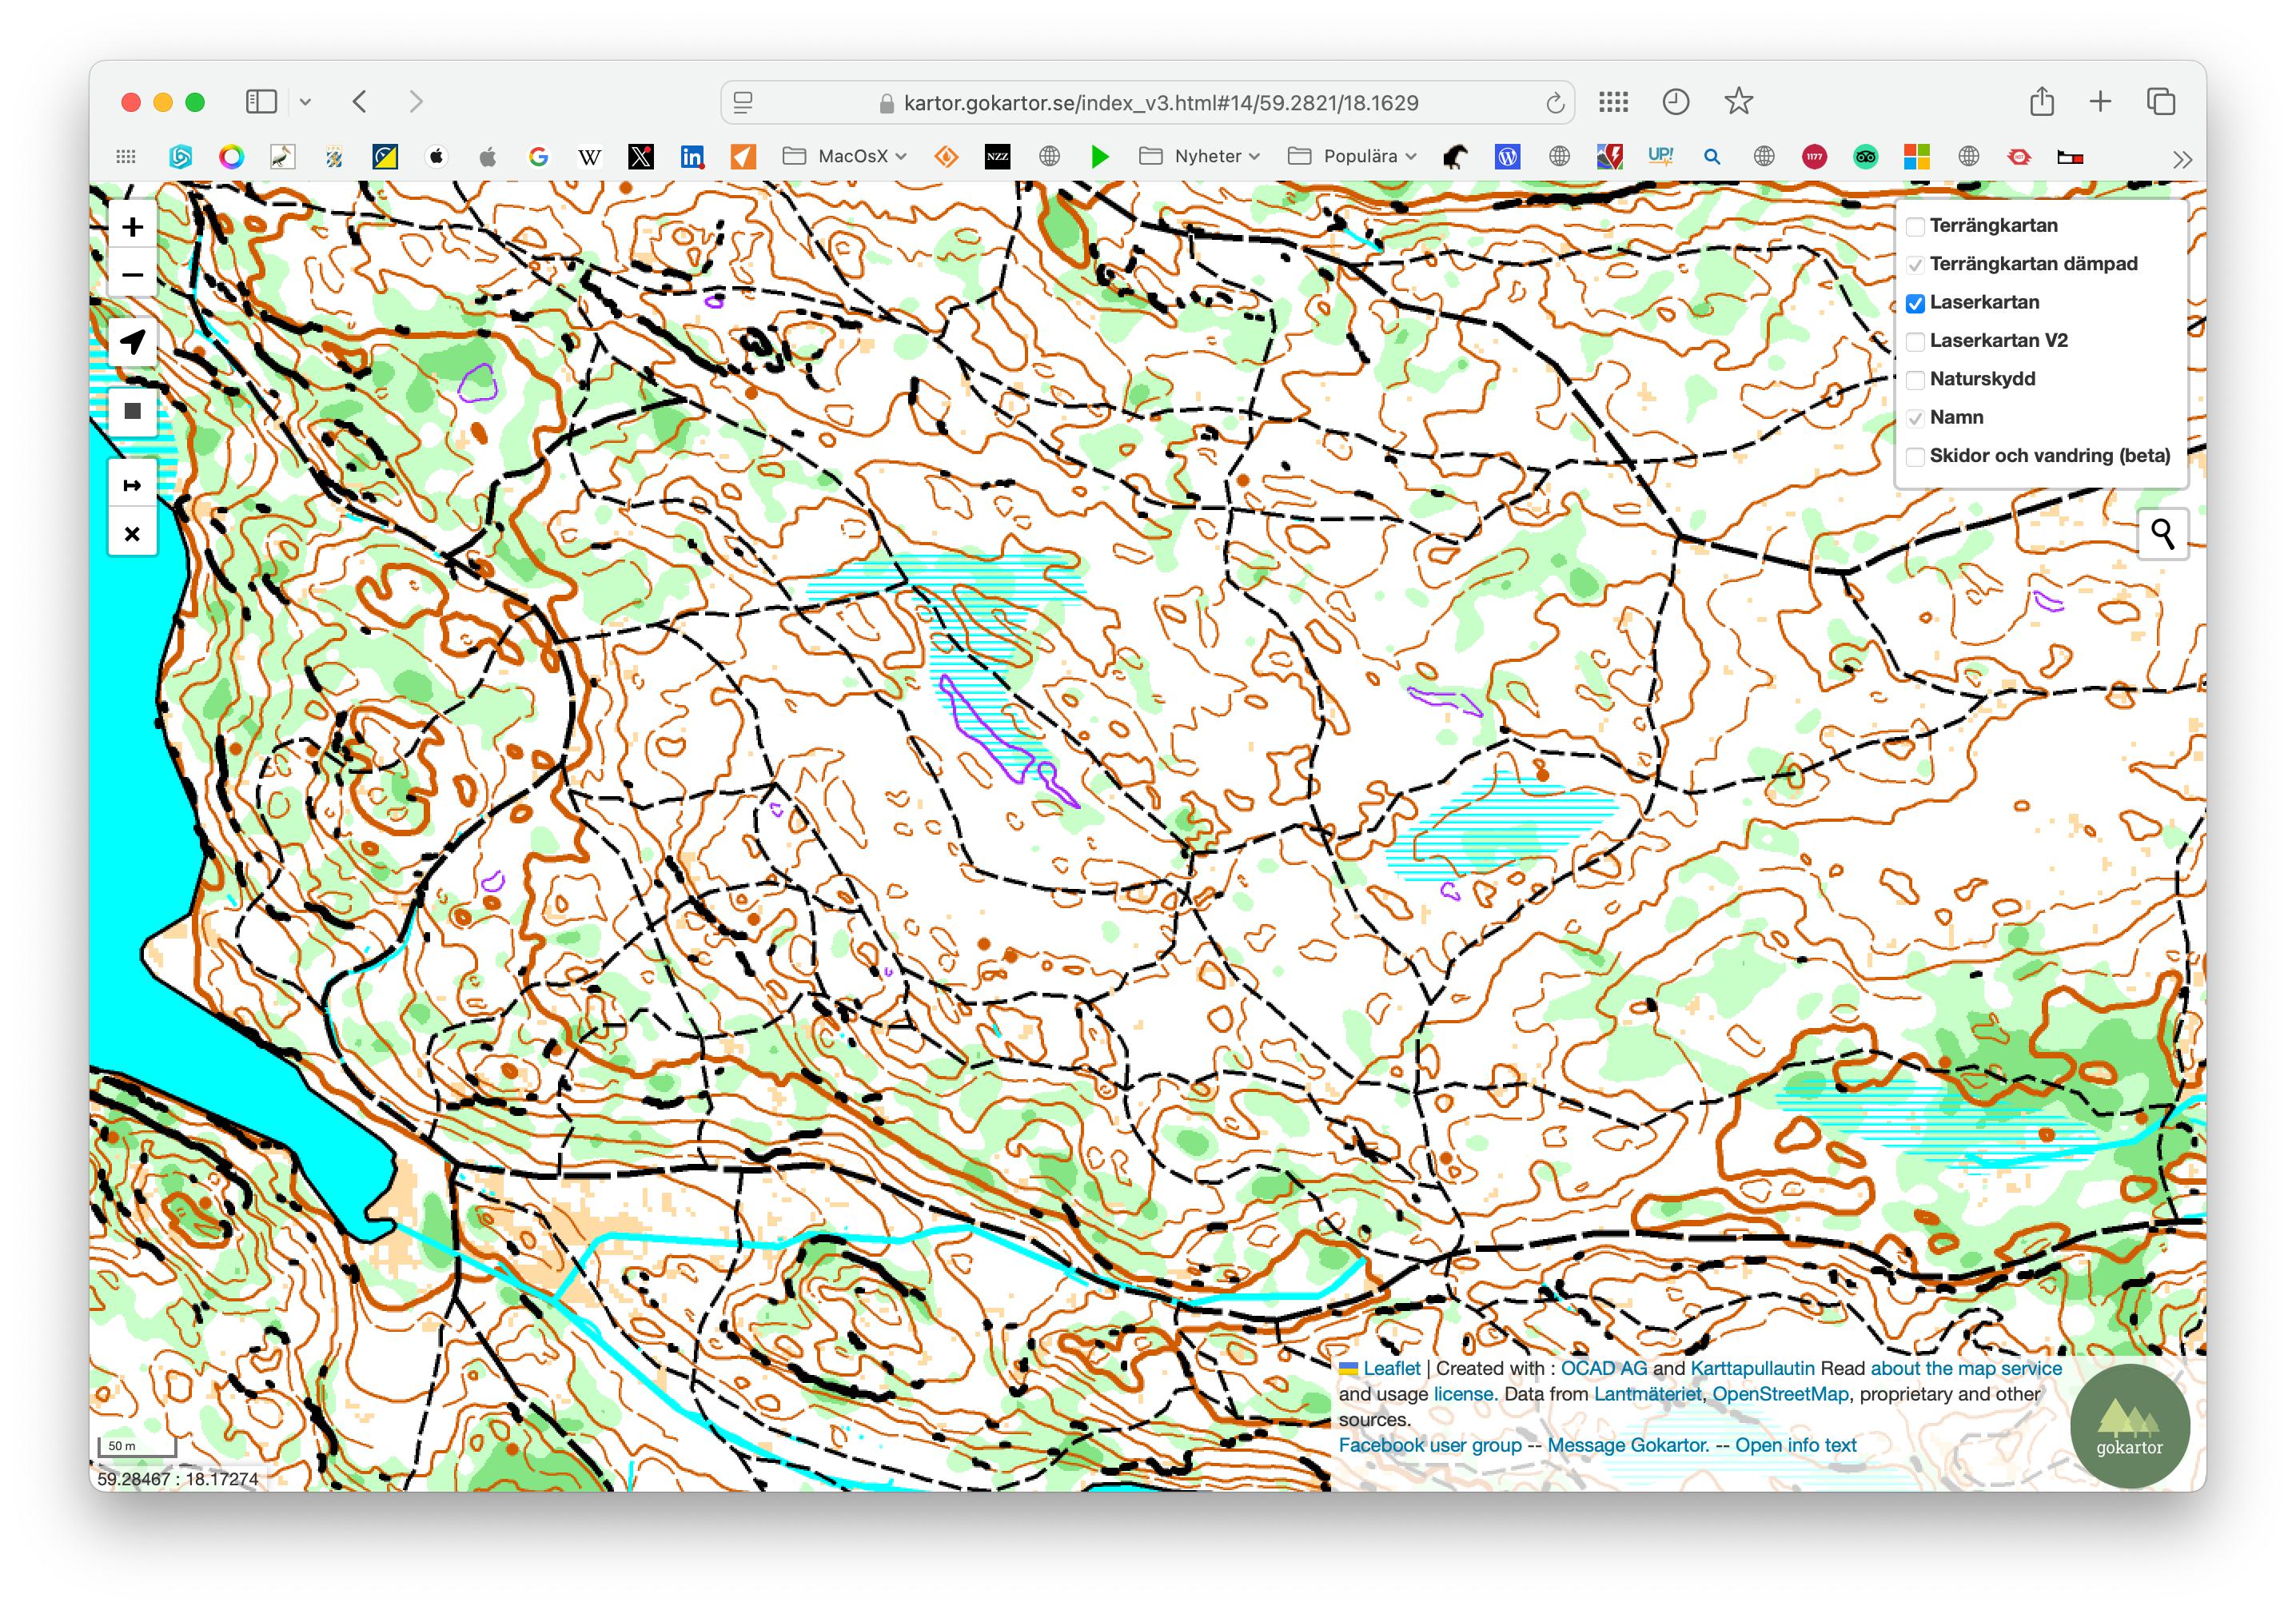Screen dimensions: 2296x1610
Task: Click the address bar URL field
Action: [x=1160, y=103]
